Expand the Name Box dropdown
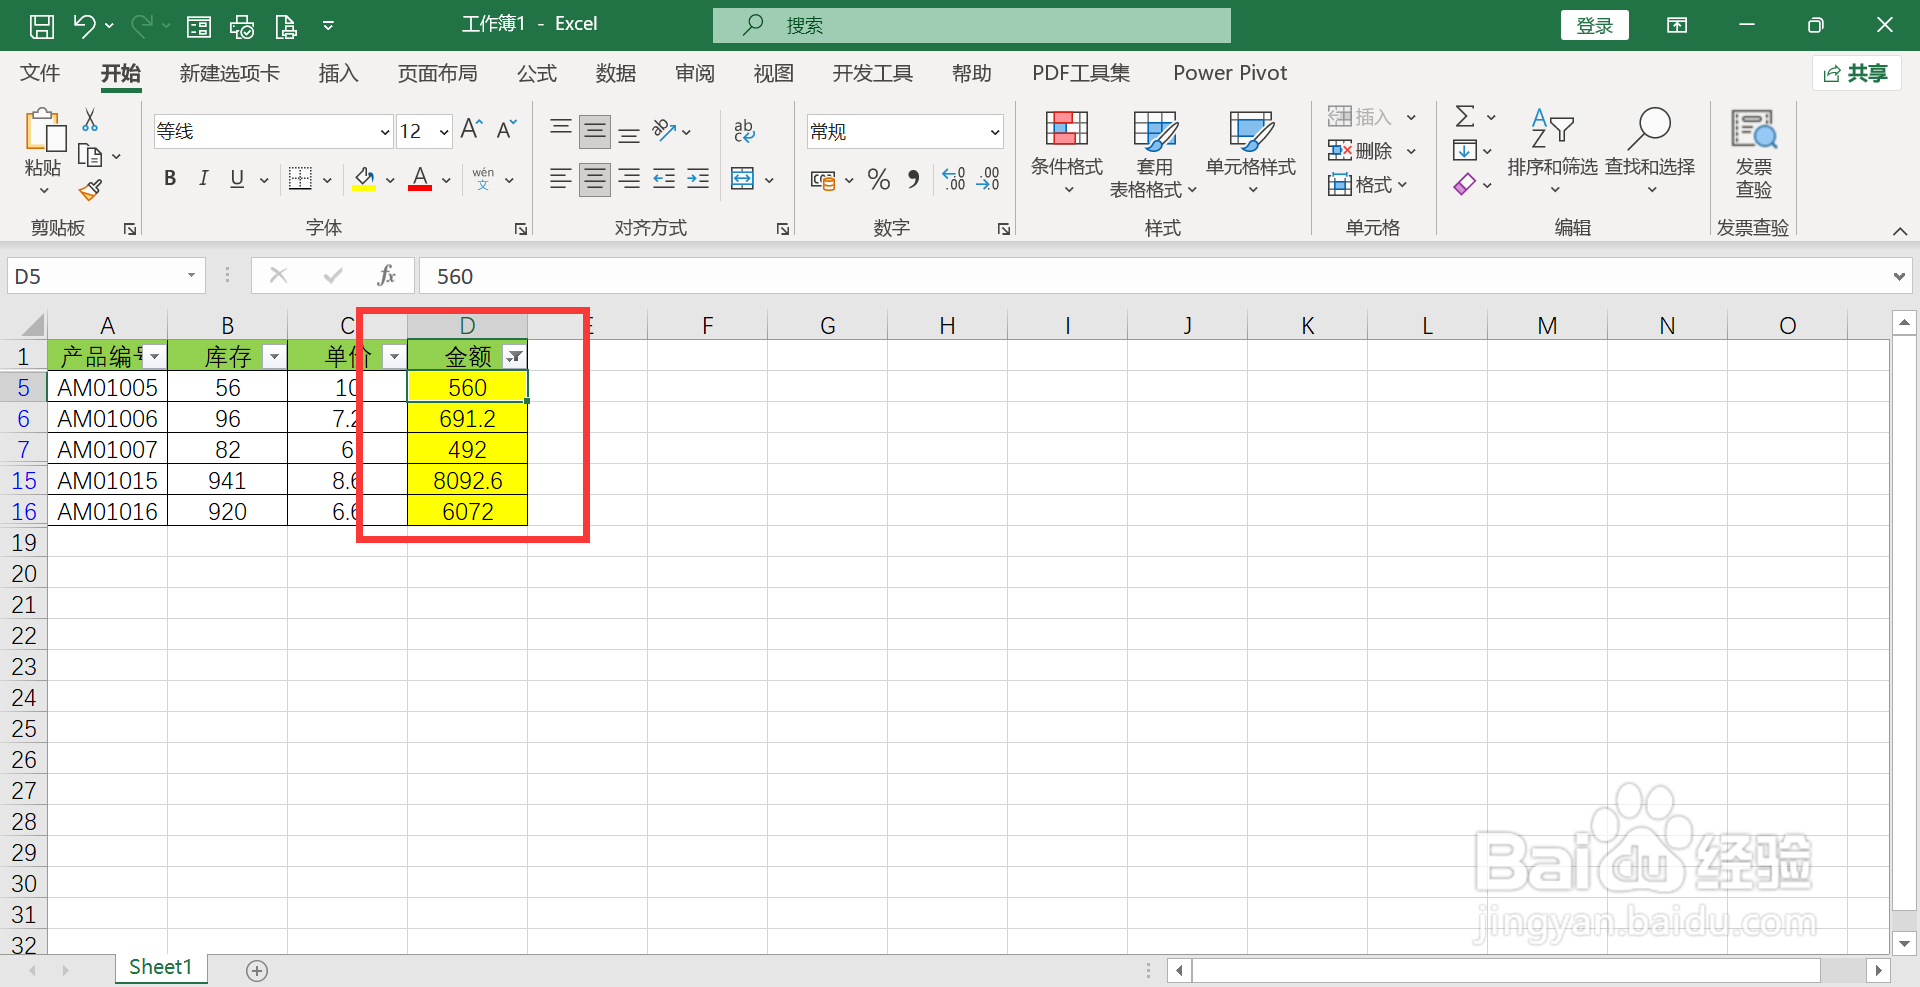Screen dimensions: 1920x987 191,276
